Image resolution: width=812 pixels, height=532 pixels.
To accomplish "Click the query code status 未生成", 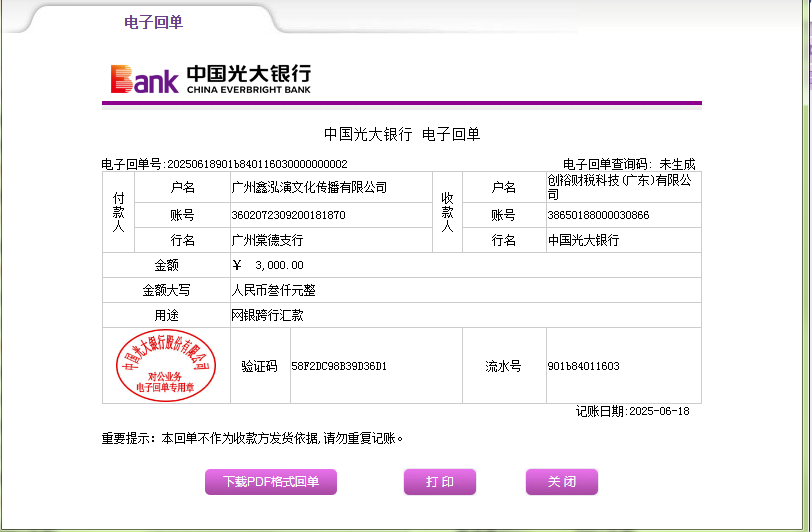I will pyautogui.click(x=677, y=164).
